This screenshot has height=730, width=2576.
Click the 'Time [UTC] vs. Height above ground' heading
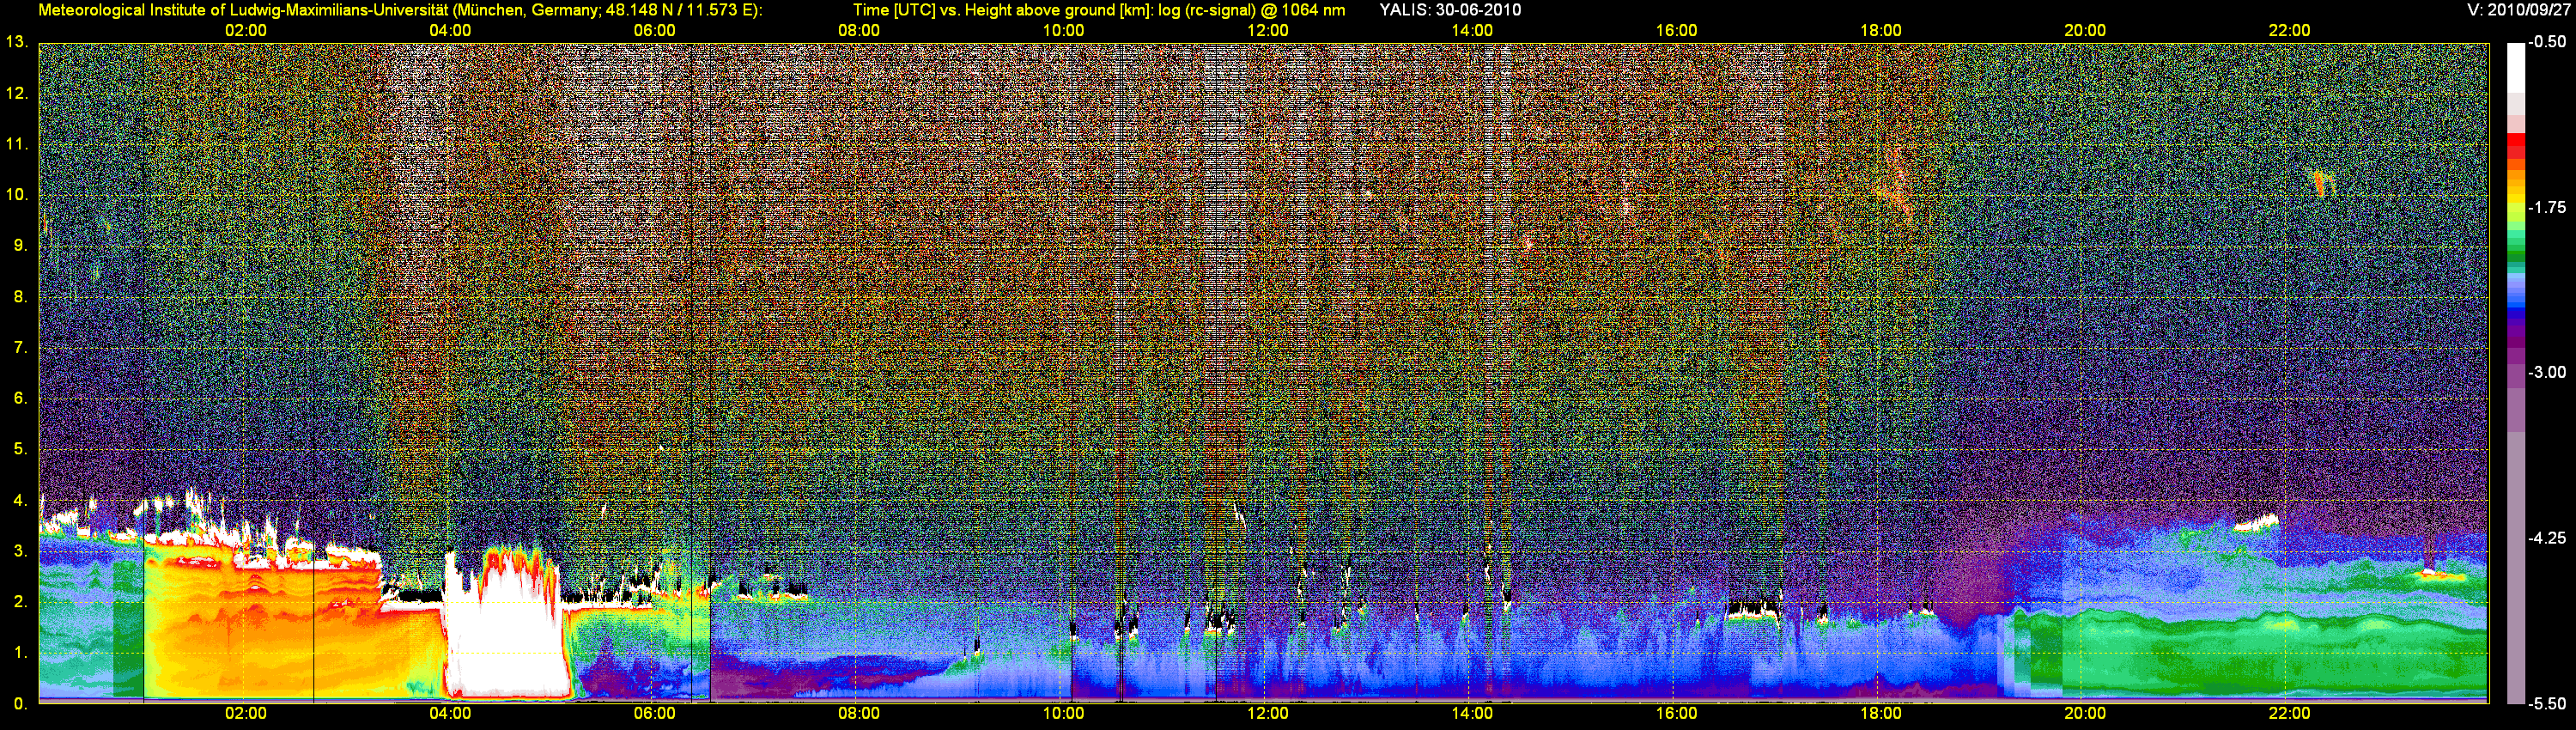(1099, 10)
